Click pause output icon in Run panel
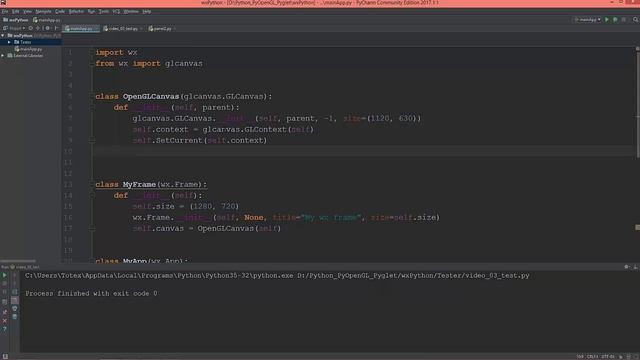 click(x=4, y=292)
